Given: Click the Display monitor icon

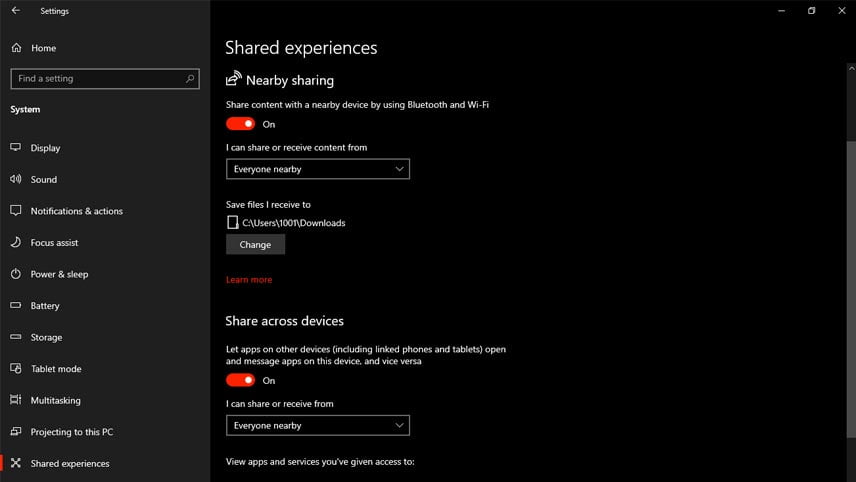Looking at the screenshot, I should [16, 148].
